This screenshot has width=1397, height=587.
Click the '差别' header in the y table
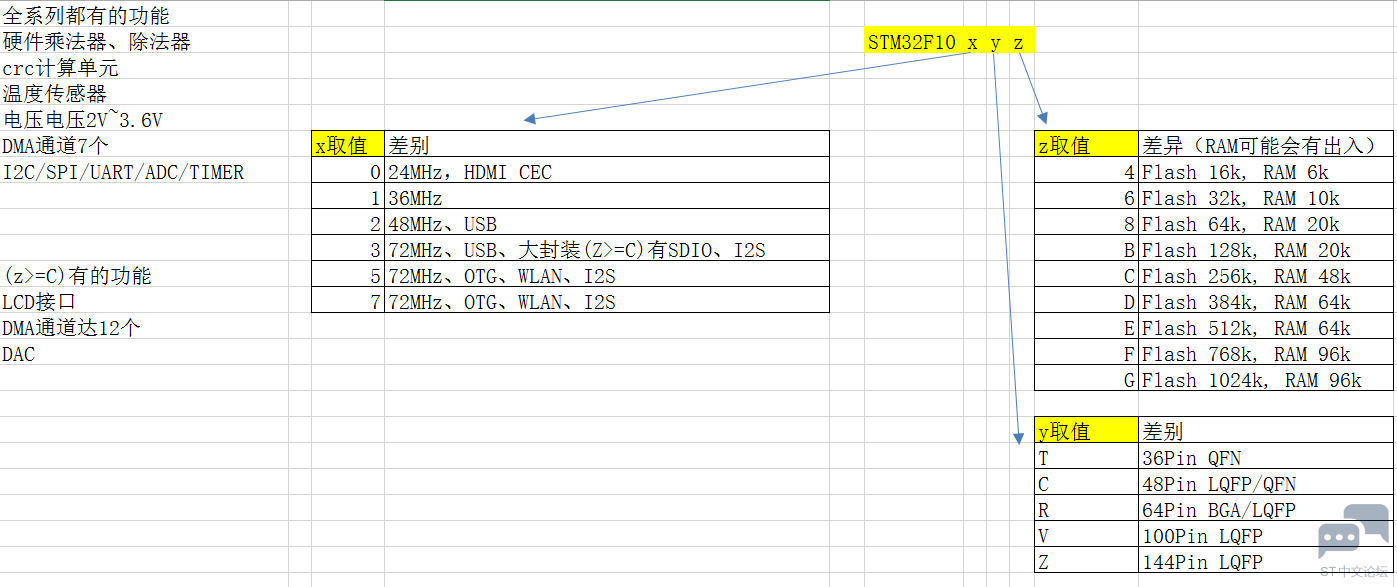click(1266, 431)
